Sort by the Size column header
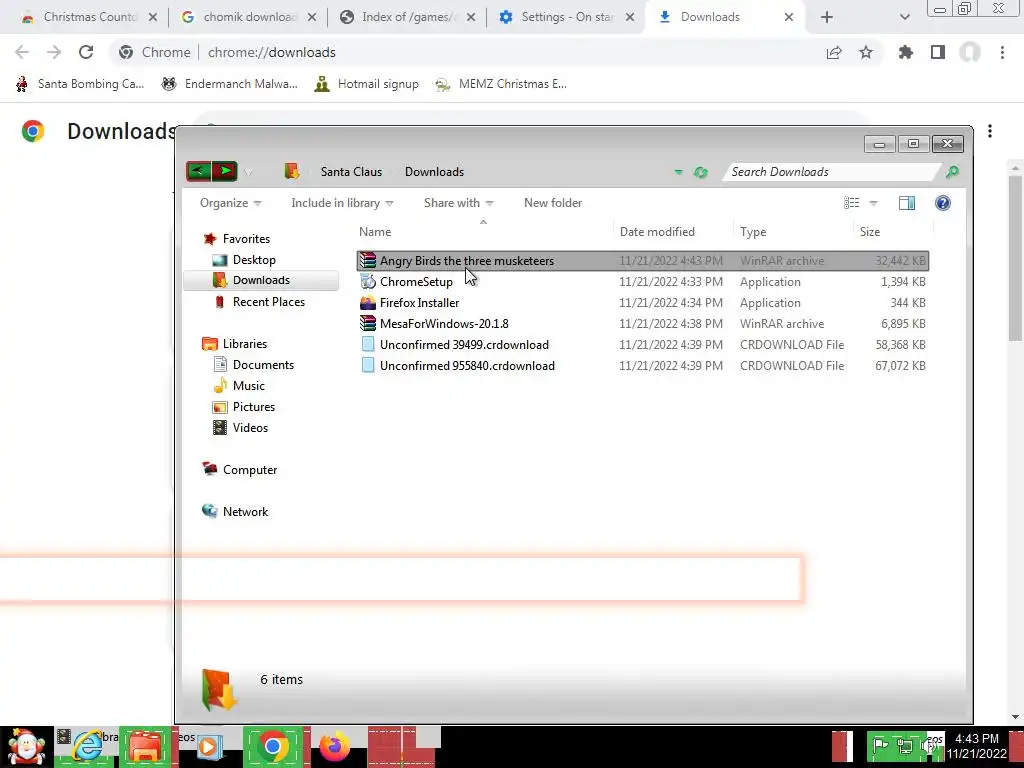 [870, 232]
